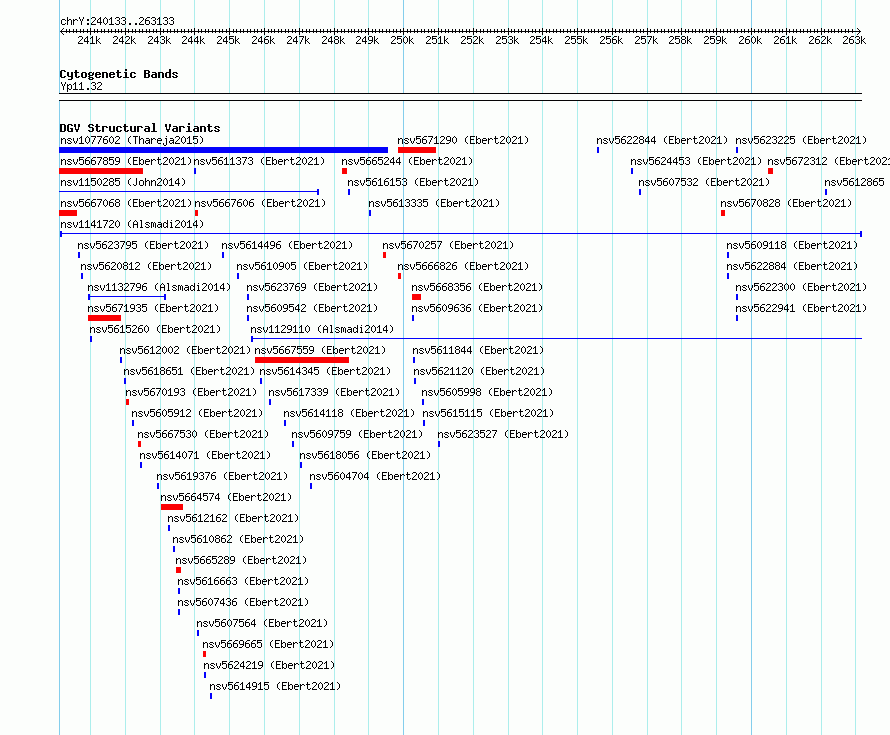This screenshot has width=890, height=735.
Task: Open nsv5620812 (Ebert2021) label
Action: click(146, 266)
